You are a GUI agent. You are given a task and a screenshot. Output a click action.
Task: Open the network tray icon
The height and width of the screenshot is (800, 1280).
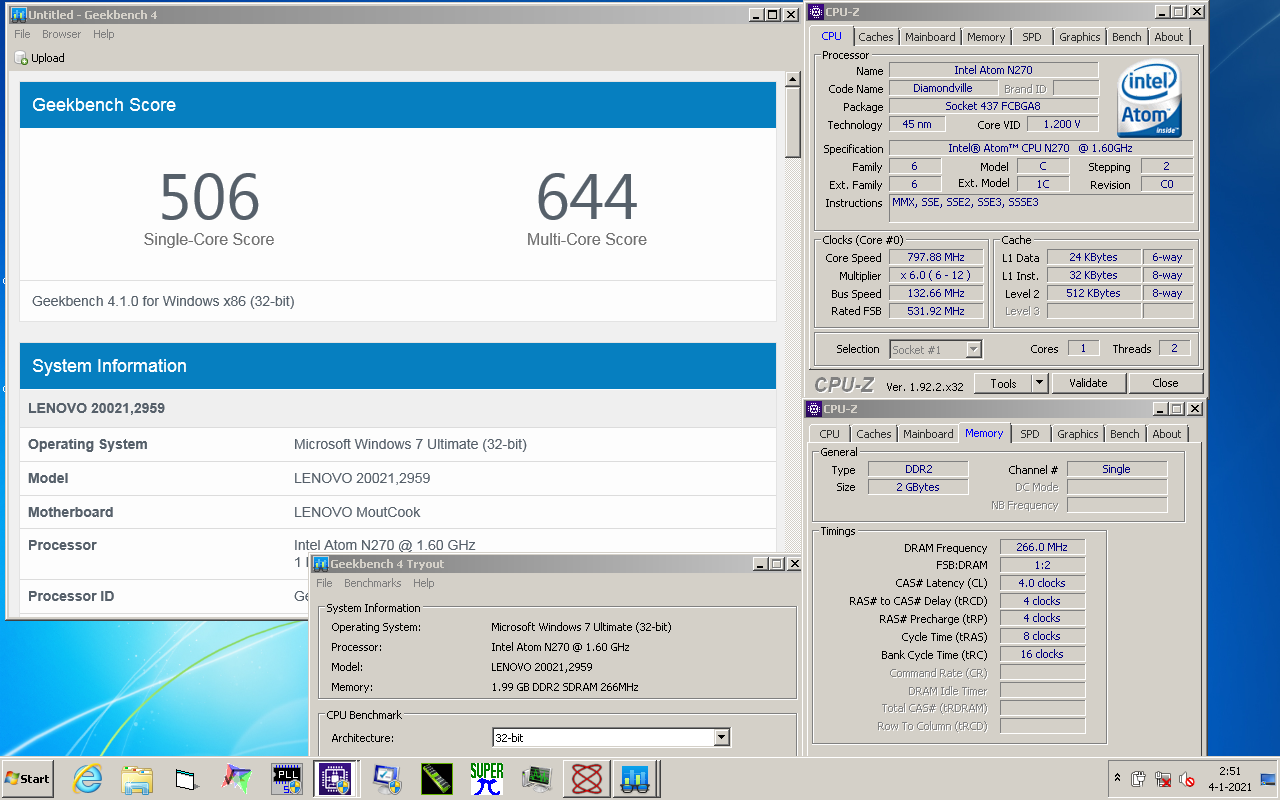point(1163,779)
